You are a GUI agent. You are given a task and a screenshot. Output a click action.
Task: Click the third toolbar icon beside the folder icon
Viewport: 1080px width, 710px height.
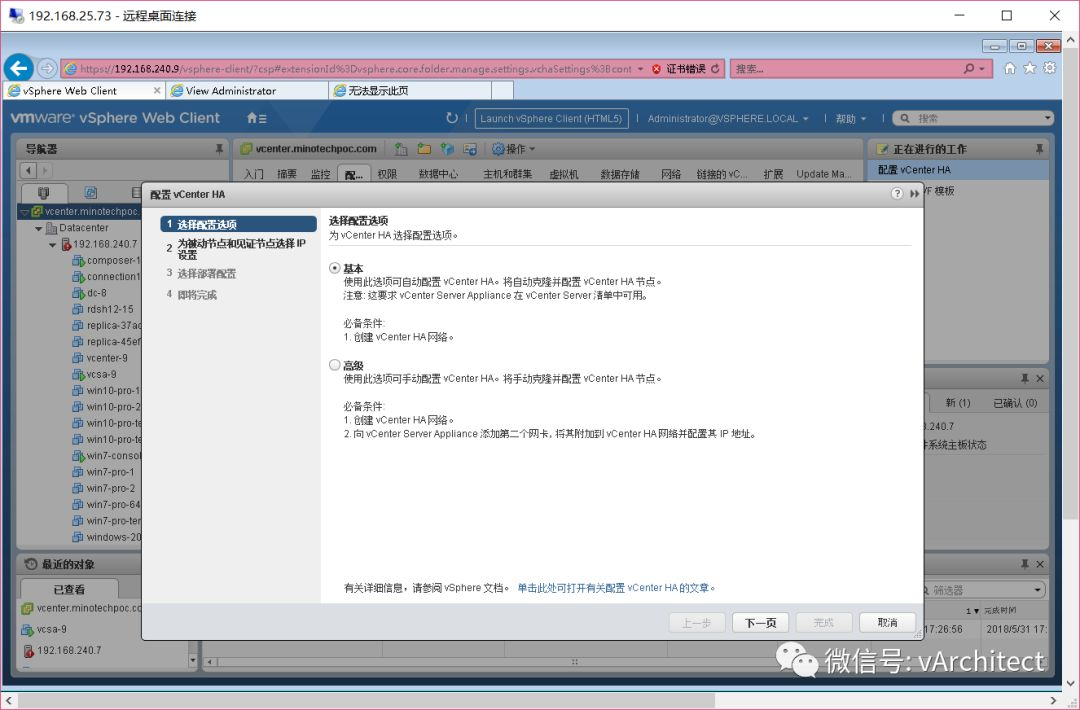click(x=447, y=149)
